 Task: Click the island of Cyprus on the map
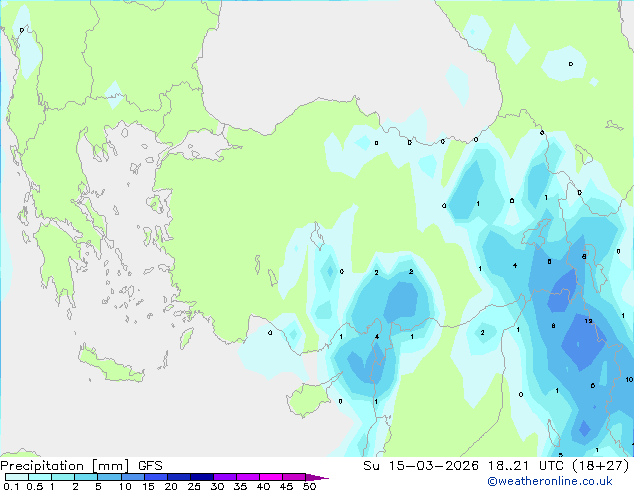311,397
